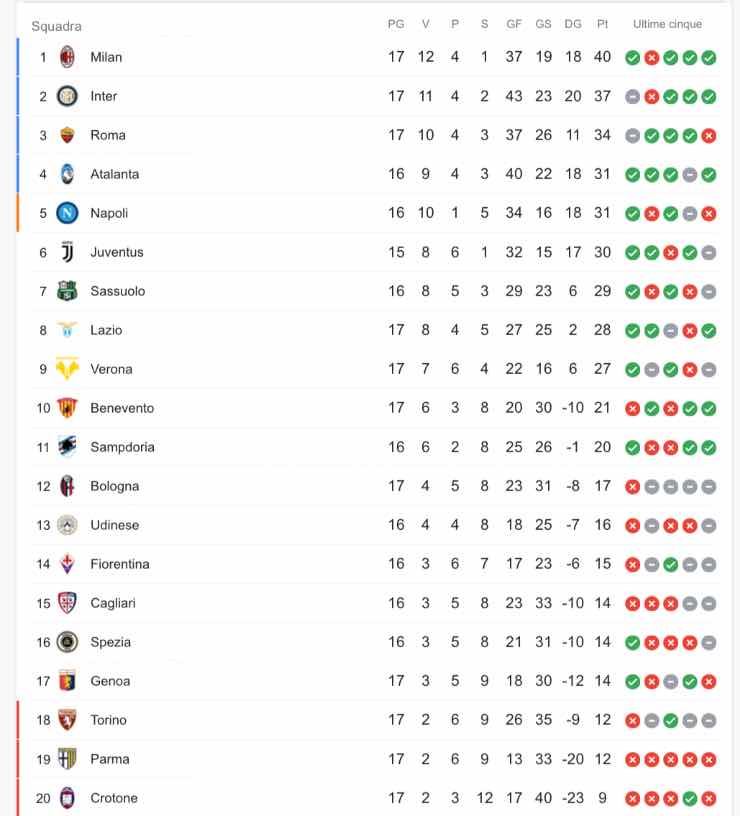740x816 pixels.
Task: Open the Lazio team link
Action: tap(106, 330)
